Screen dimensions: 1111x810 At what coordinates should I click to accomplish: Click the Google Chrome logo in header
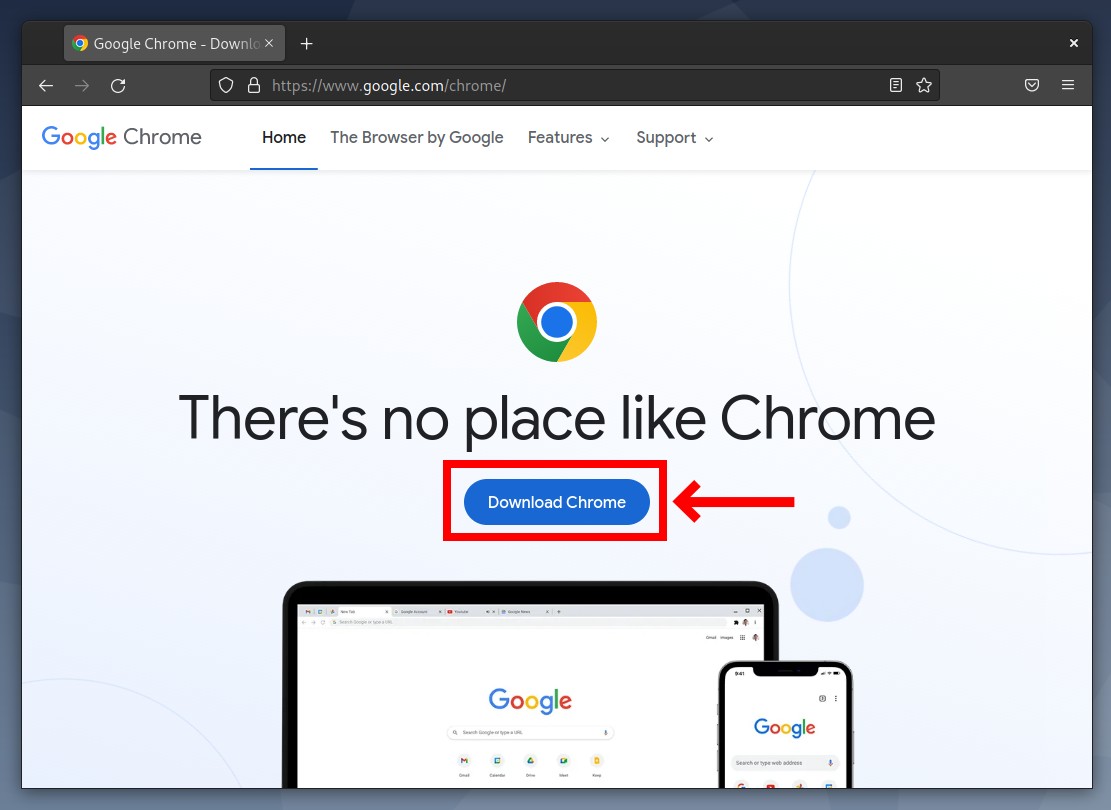point(122,137)
